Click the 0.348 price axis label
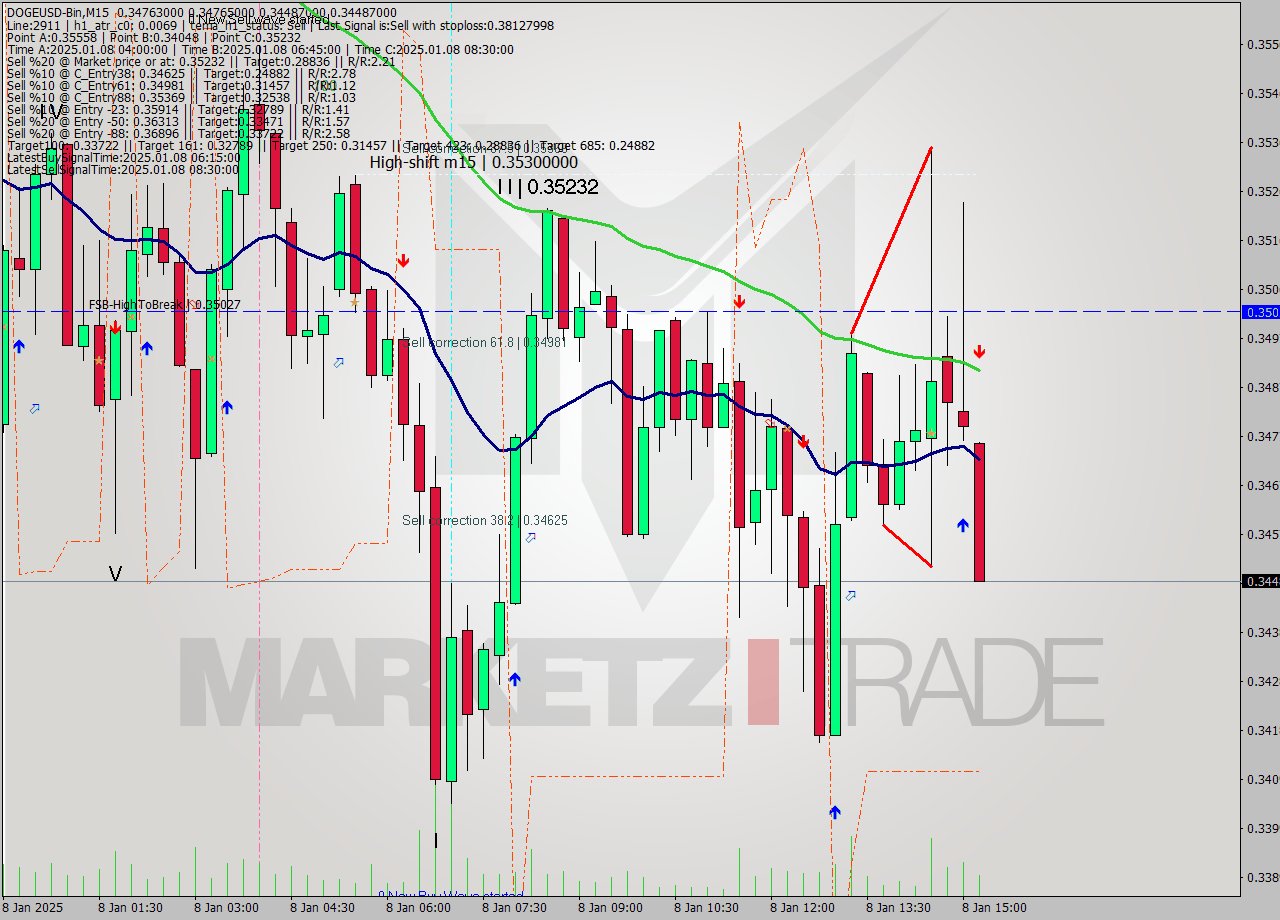Image resolution: width=1280 pixels, height=920 pixels. click(1263, 387)
